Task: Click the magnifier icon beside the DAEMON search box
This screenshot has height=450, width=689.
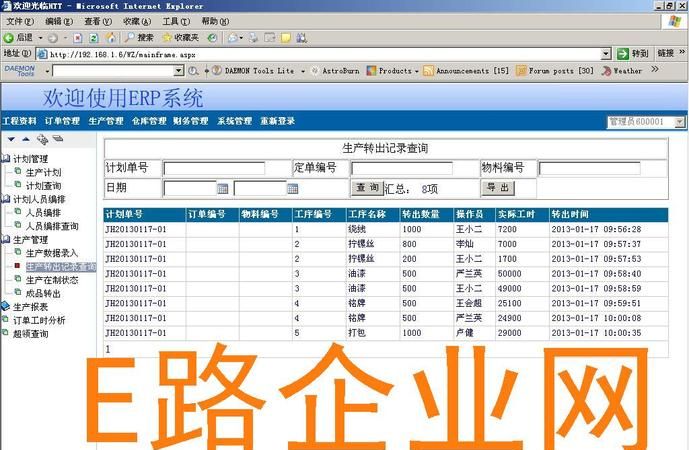Action: (x=193, y=71)
